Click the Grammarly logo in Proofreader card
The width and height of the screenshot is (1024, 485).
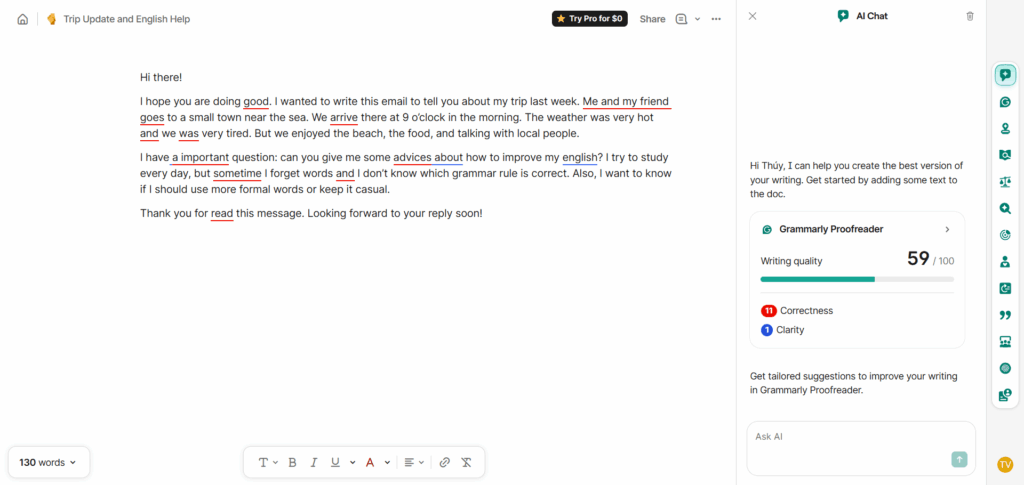pos(767,230)
